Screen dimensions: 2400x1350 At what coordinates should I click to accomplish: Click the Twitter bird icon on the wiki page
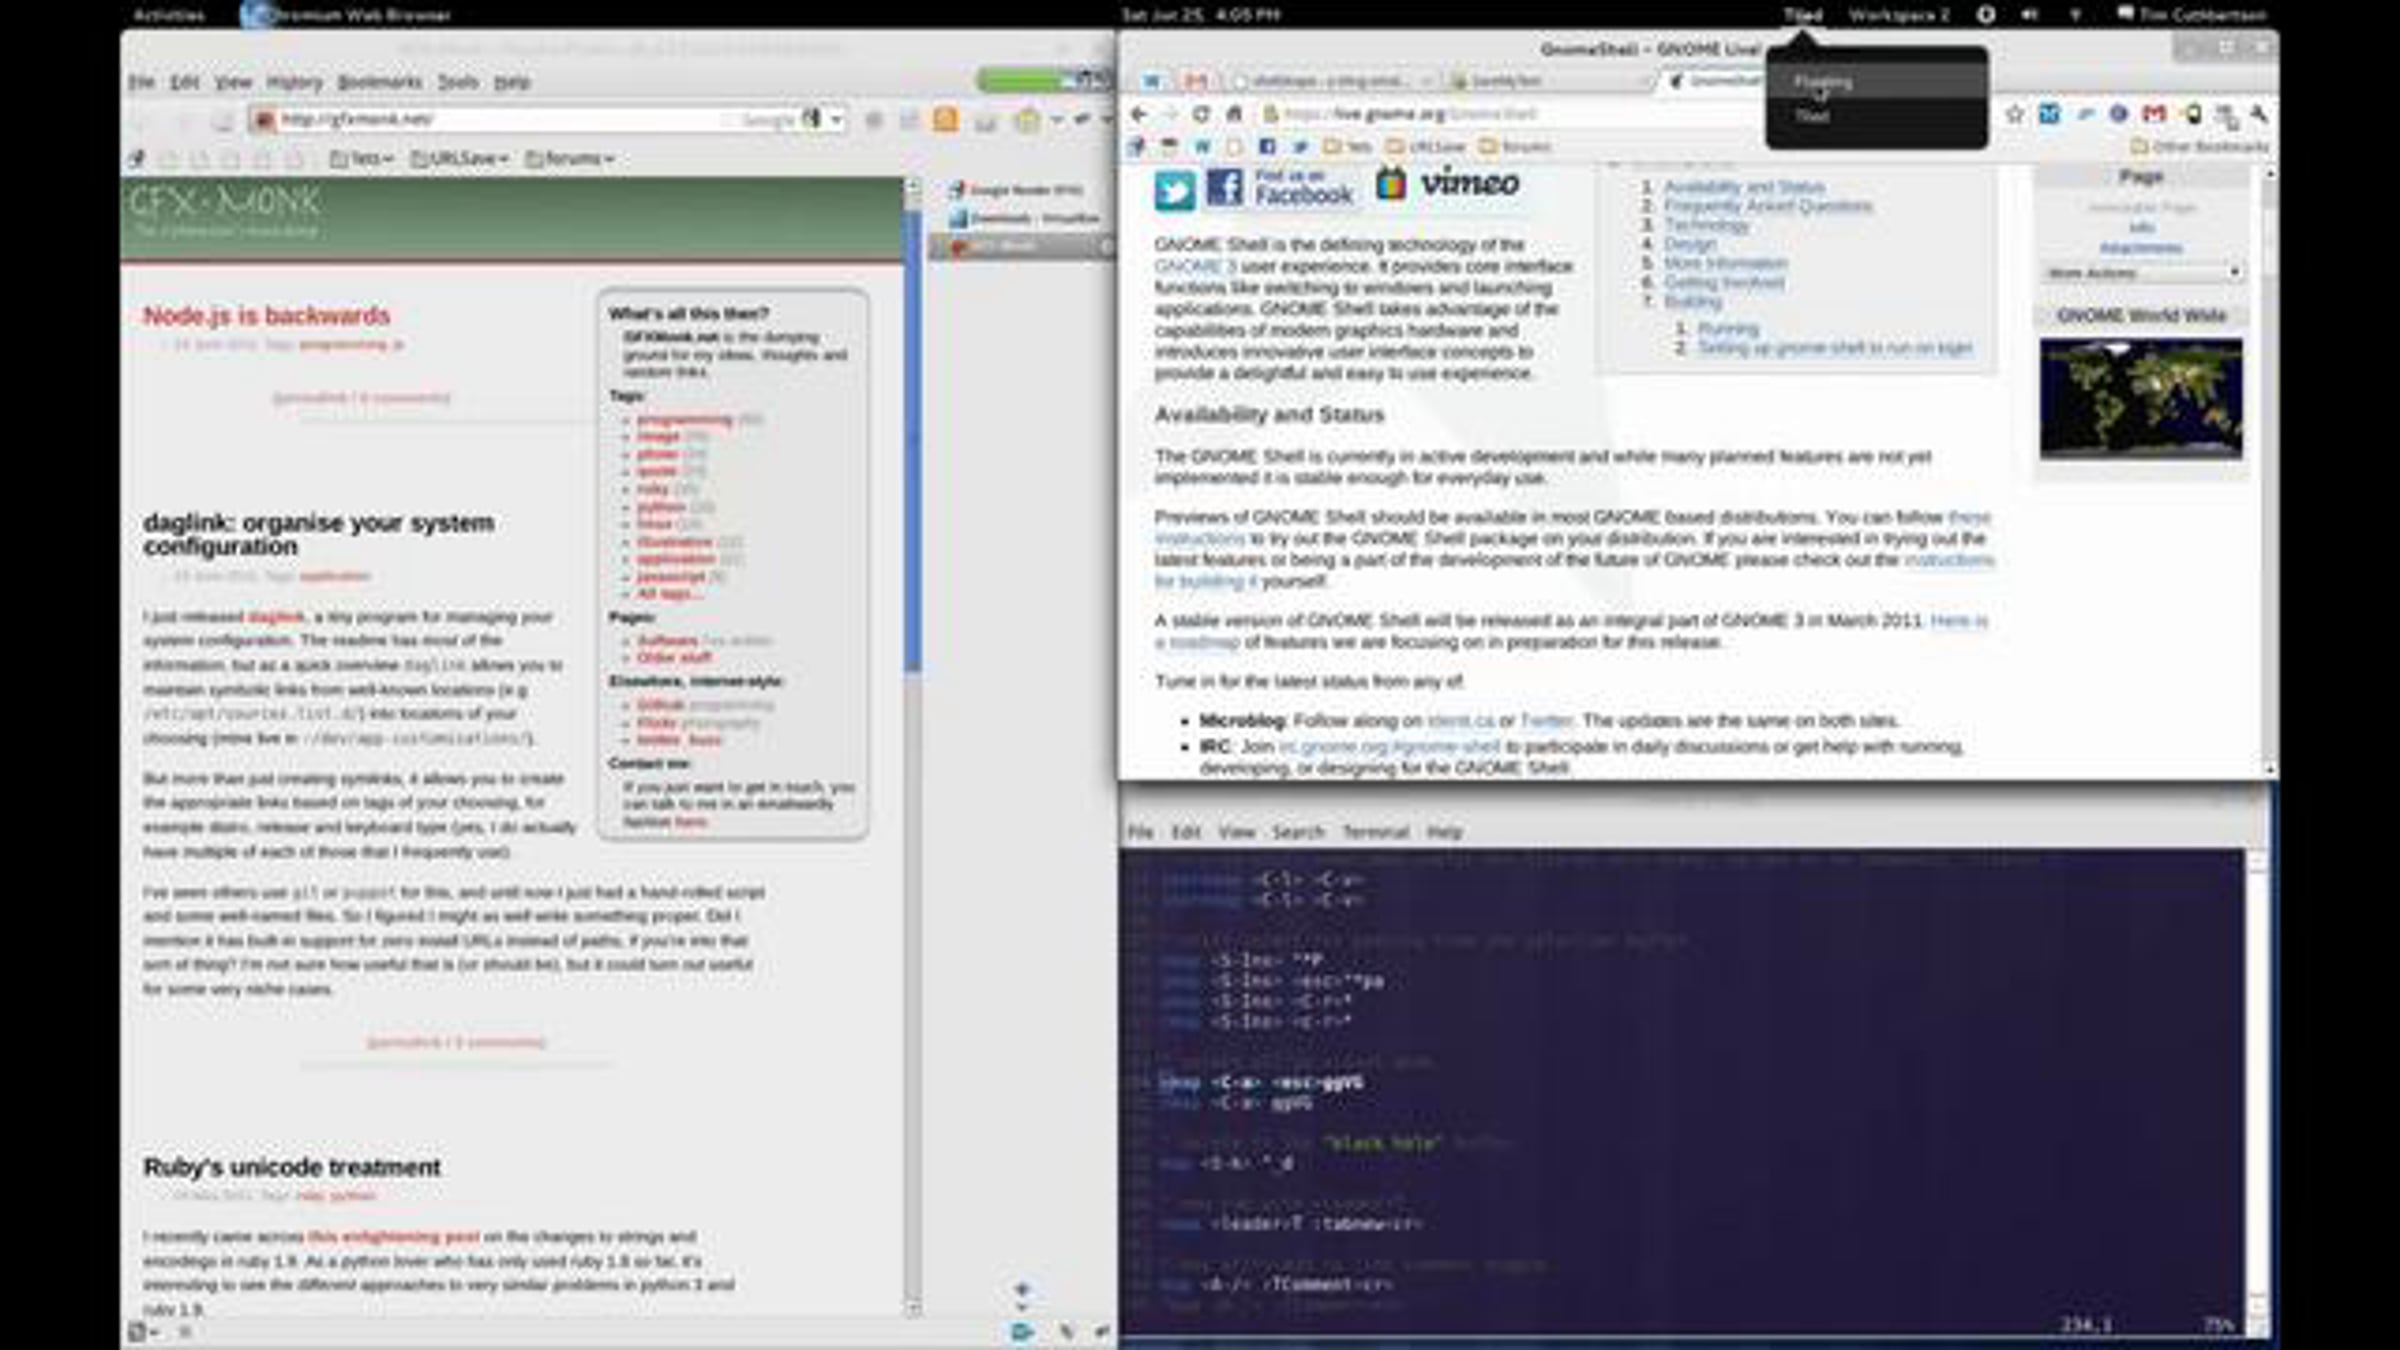1175,190
